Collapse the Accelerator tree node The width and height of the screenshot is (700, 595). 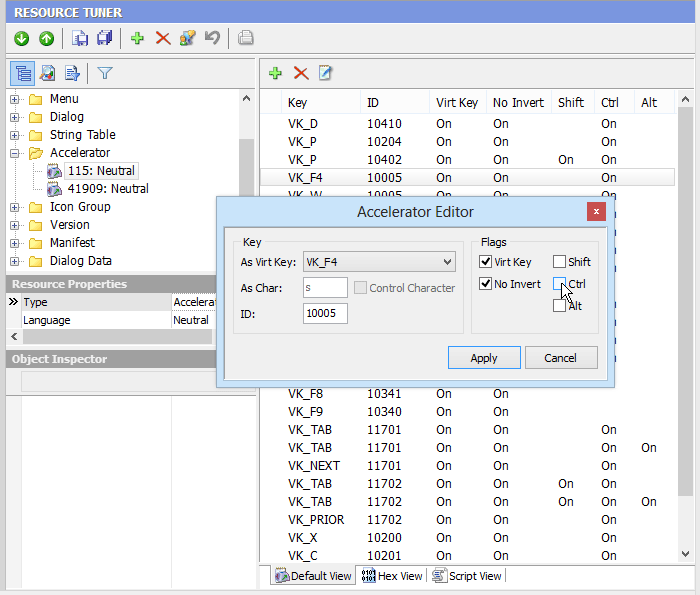(15, 153)
